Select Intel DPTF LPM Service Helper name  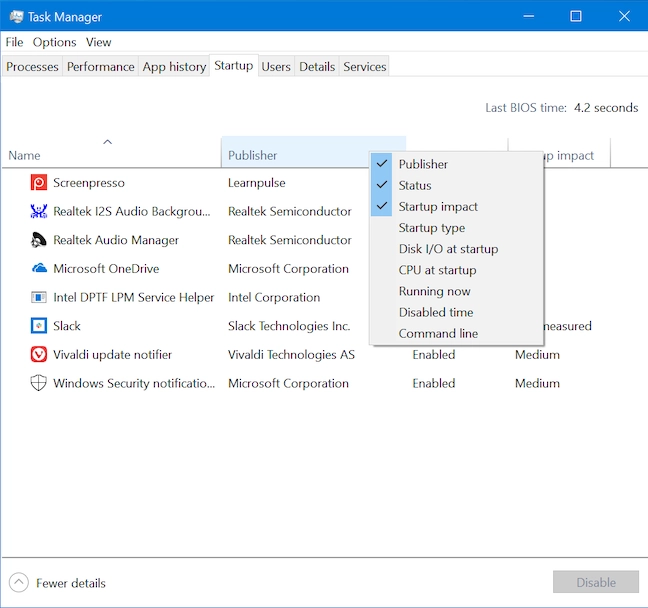(x=134, y=297)
